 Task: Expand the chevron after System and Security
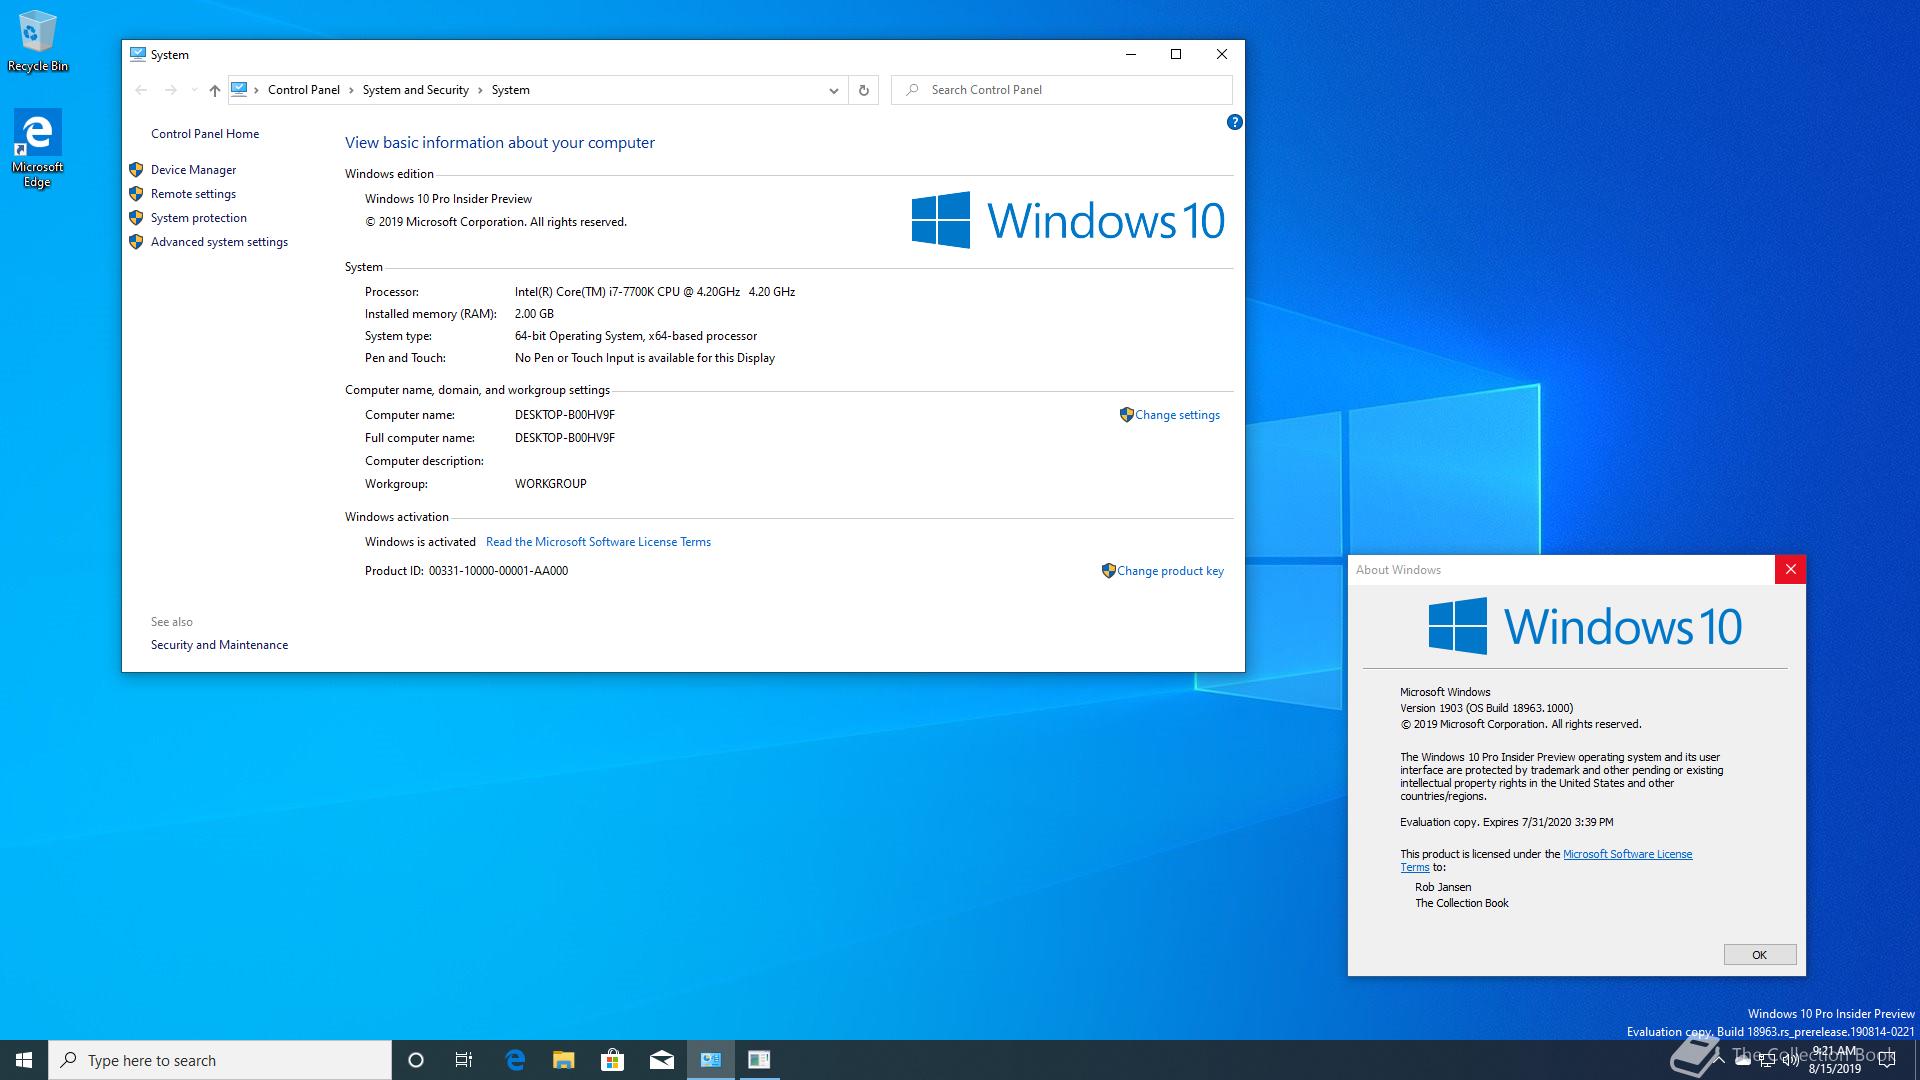(x=480, y=90)
